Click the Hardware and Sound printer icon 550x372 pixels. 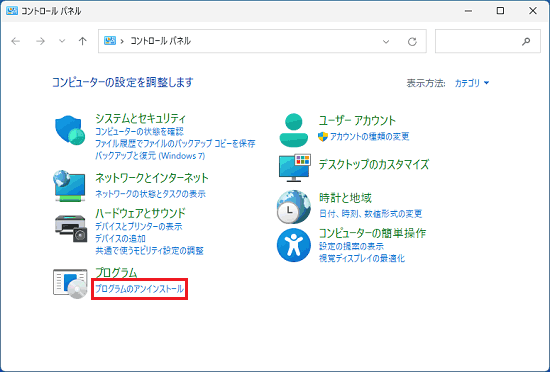pos(71,228)
